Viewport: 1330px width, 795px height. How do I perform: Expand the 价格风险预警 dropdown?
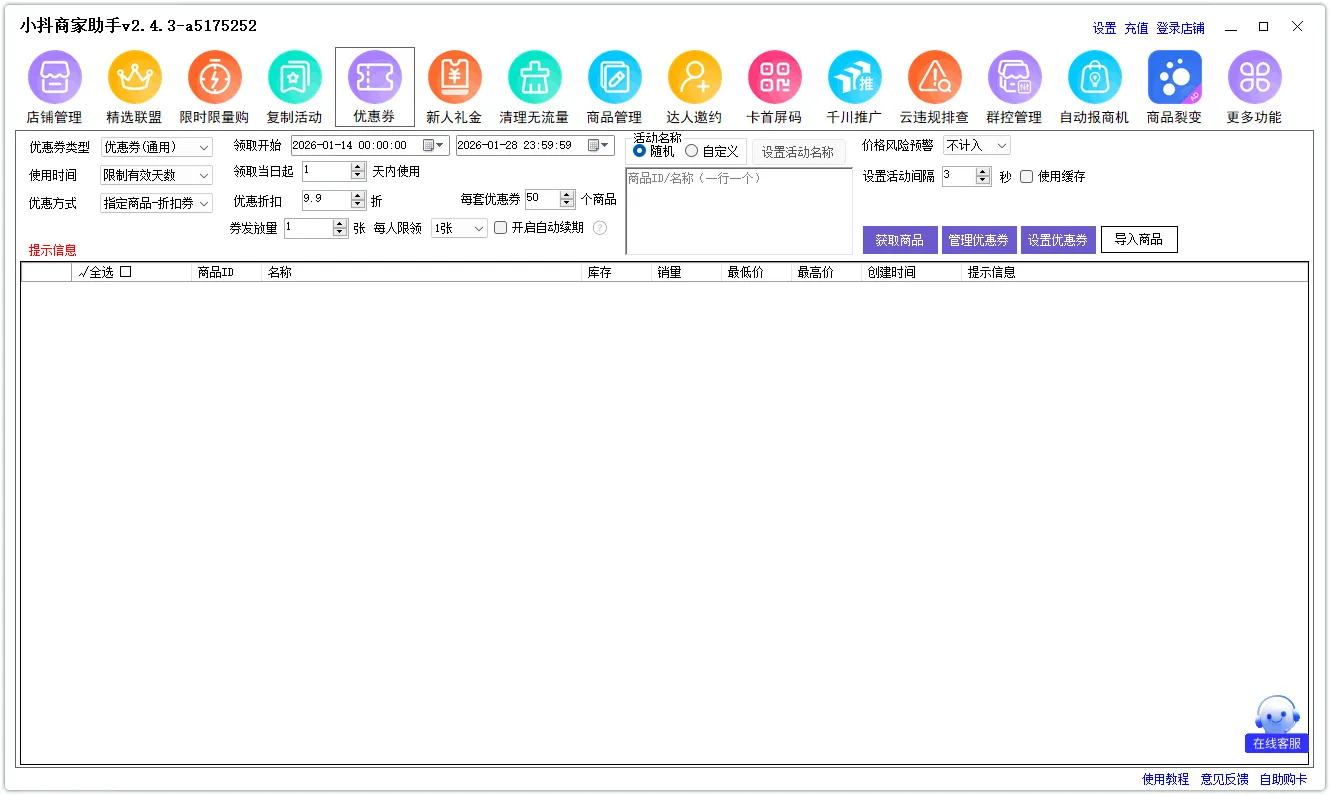tap(977, 146)
